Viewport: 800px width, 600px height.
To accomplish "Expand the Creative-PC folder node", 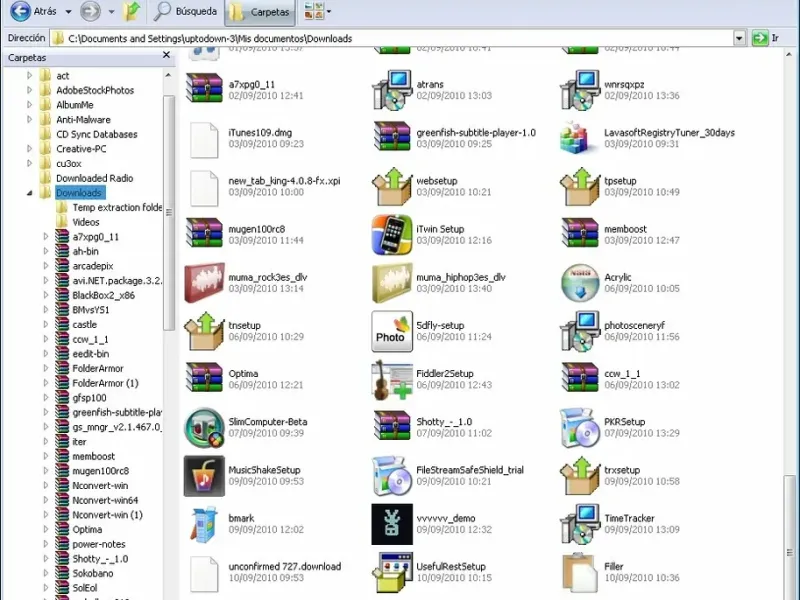I will [29, 149].
